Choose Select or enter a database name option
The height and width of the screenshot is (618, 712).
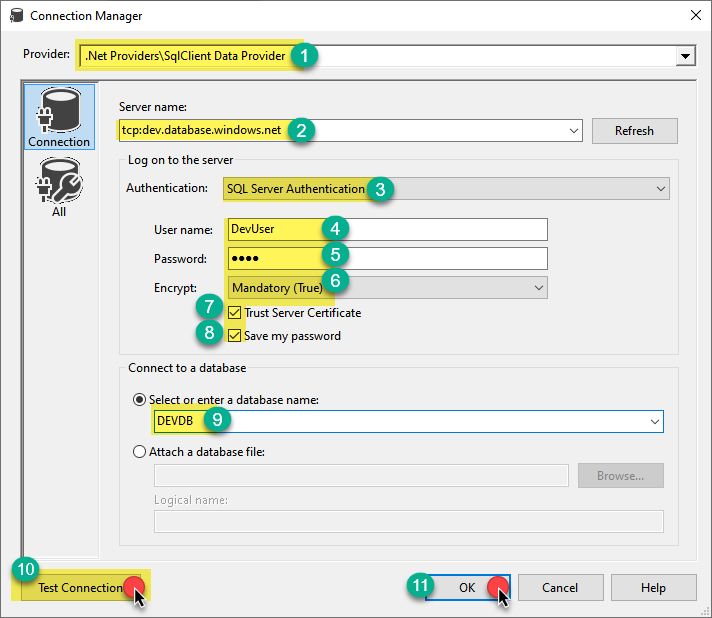(x=139, y=400)
